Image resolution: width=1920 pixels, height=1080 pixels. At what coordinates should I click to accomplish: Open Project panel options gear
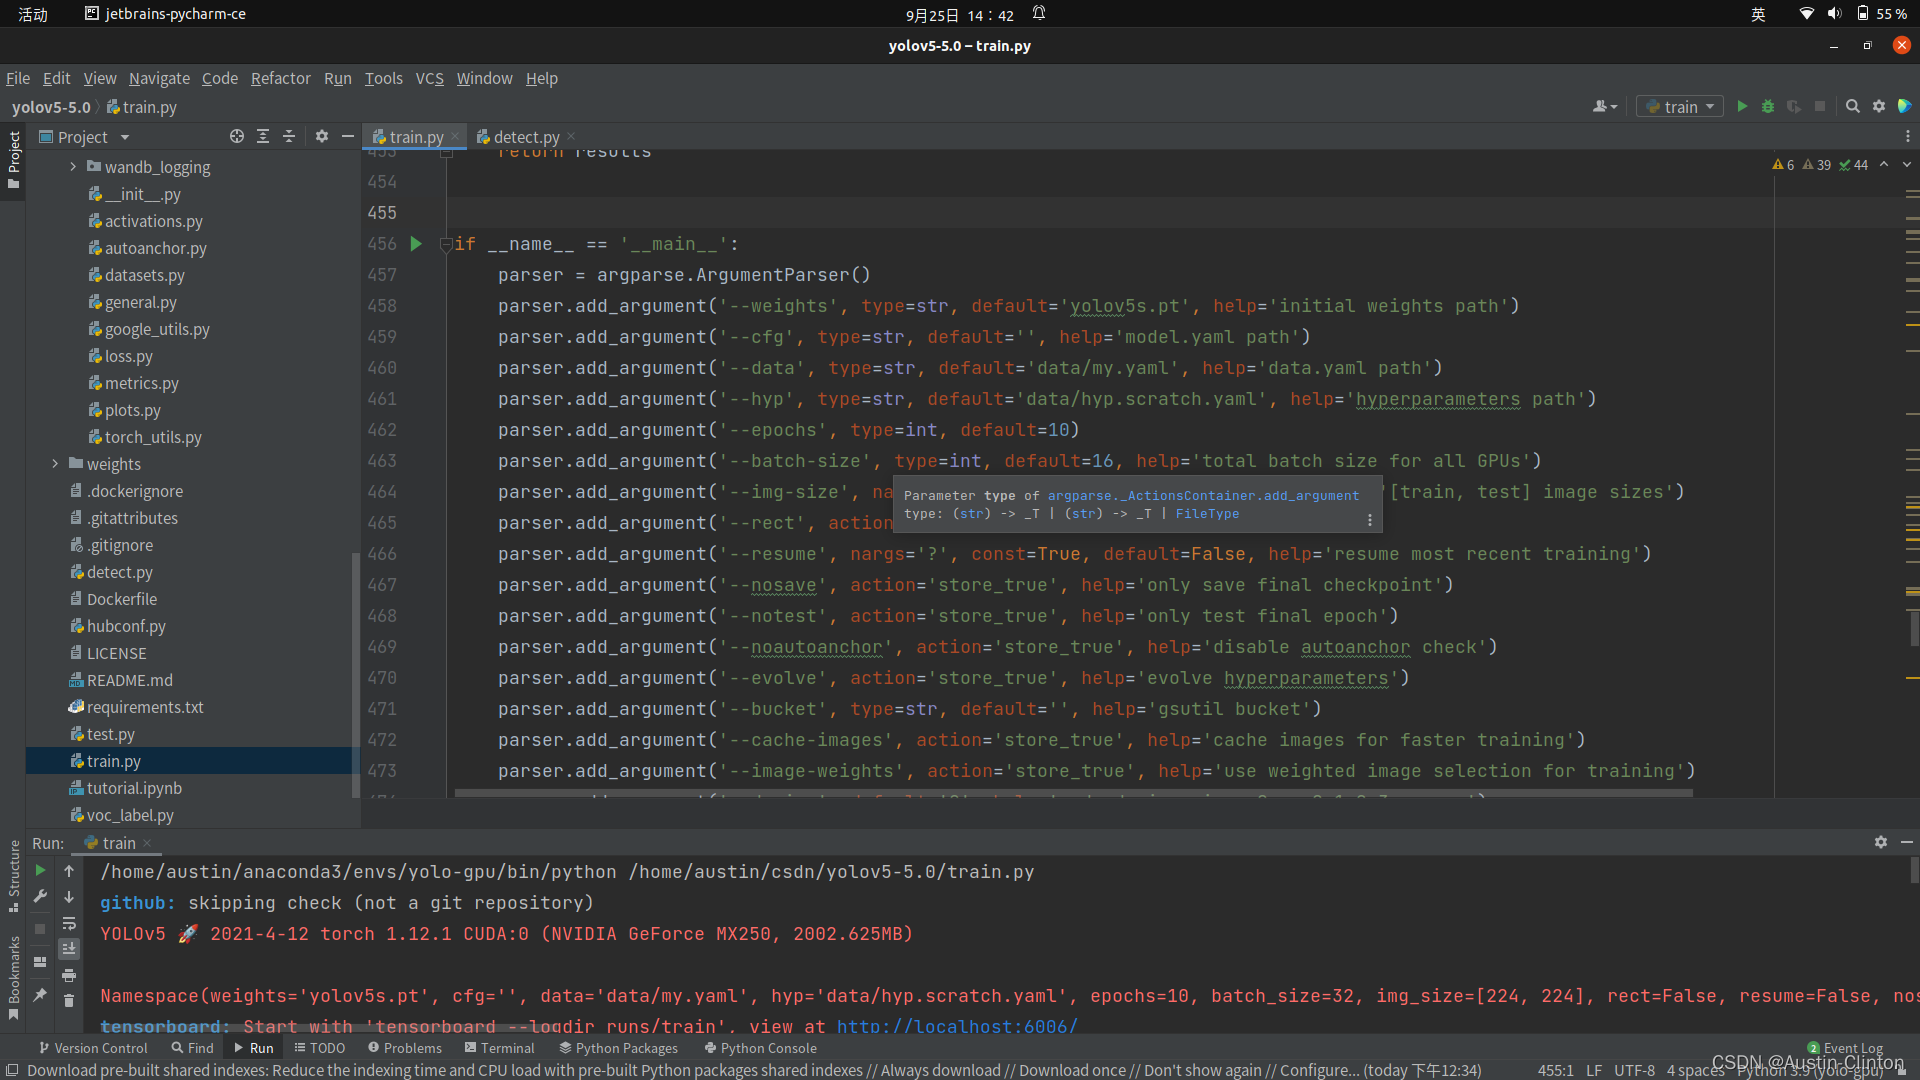point(322,137)
